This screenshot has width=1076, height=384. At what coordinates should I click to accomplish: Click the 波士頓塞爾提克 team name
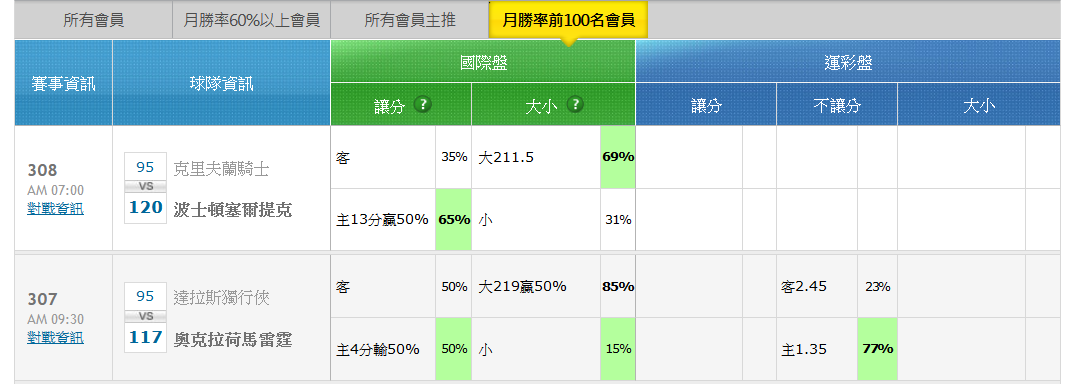[233, 210]
